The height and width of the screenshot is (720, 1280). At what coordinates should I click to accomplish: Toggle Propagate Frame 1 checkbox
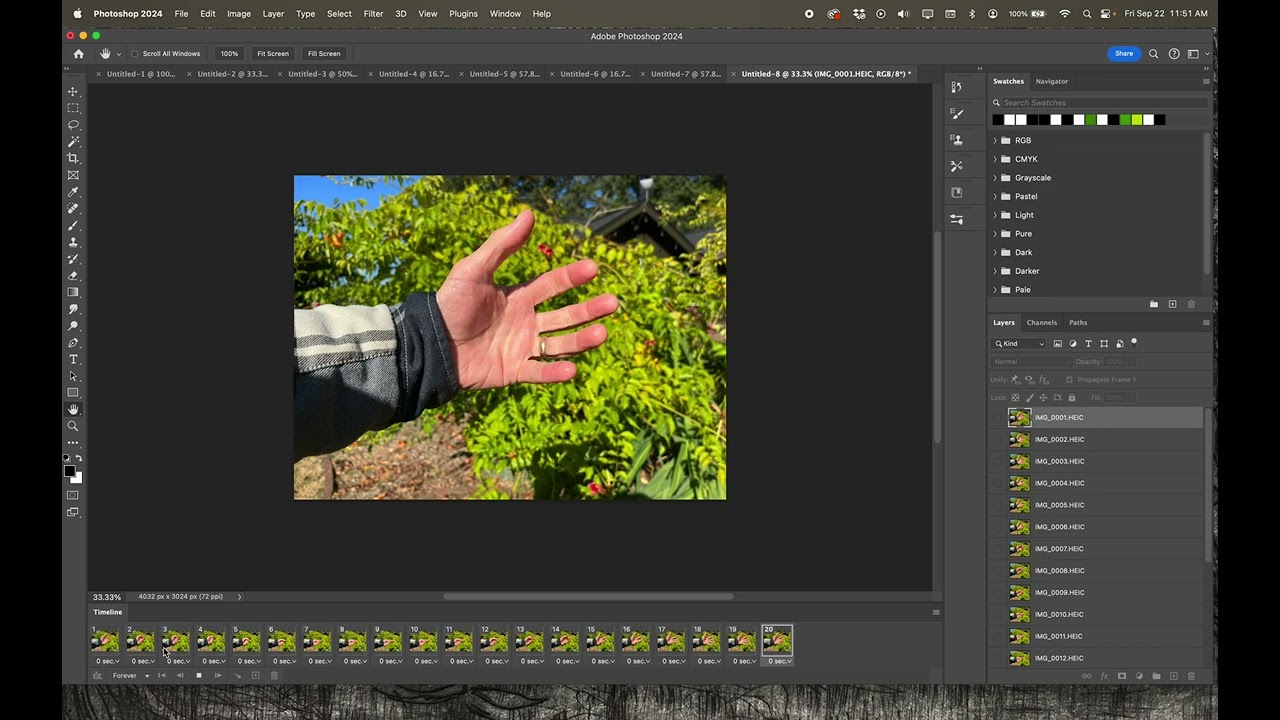tap(1069, 380)
